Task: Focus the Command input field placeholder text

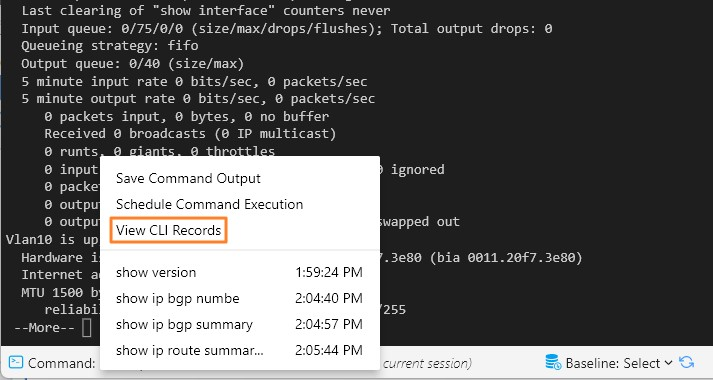Action: (427, 363)
